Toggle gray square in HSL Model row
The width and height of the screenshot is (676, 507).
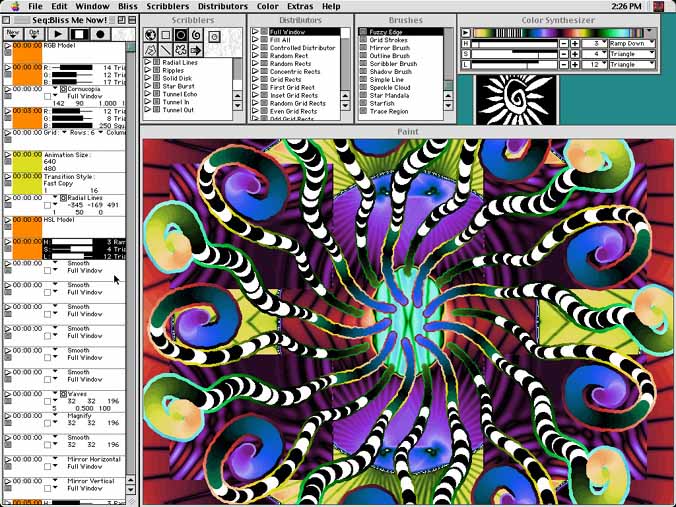(x=8, y=227)
